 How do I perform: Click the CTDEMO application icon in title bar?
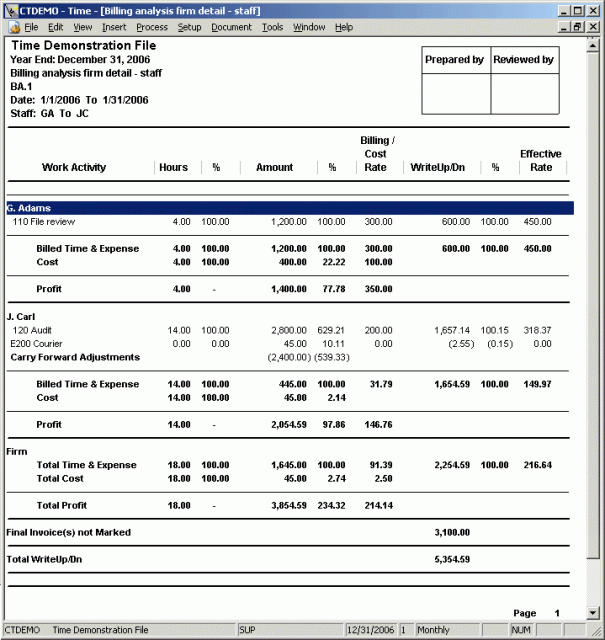[9, 9]
